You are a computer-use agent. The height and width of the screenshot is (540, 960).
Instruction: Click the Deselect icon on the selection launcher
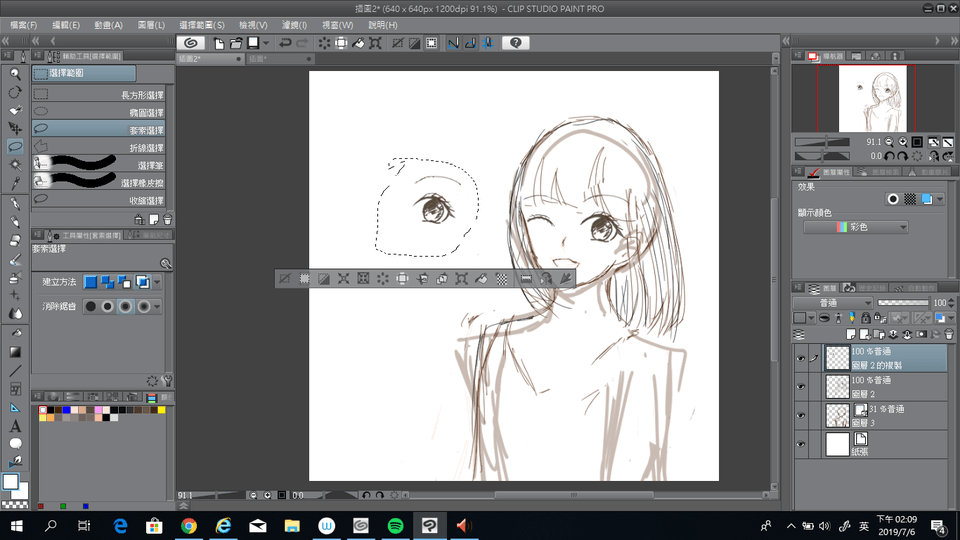click(x=285, y=279)
